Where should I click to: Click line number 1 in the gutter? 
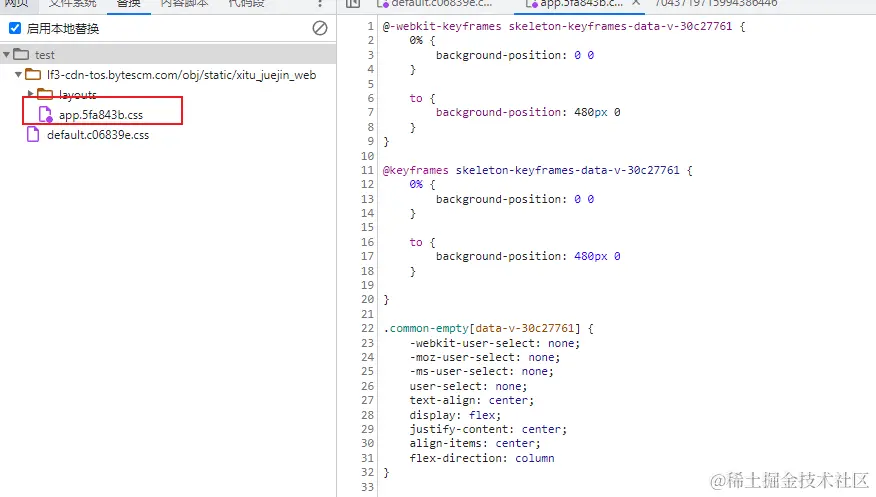pyautogui.click(x=370, y=26)
